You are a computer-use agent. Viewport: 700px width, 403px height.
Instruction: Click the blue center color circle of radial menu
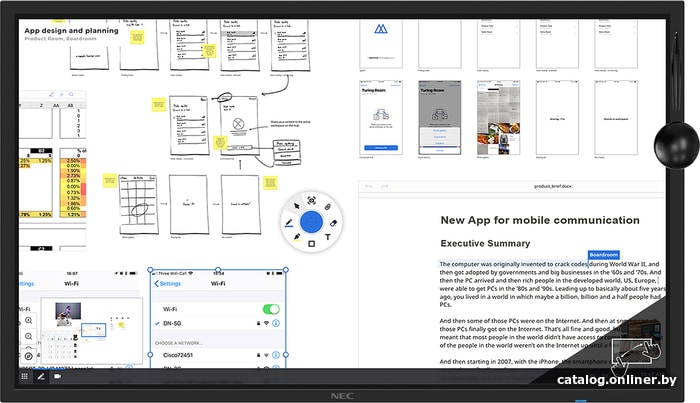point(312,222)
